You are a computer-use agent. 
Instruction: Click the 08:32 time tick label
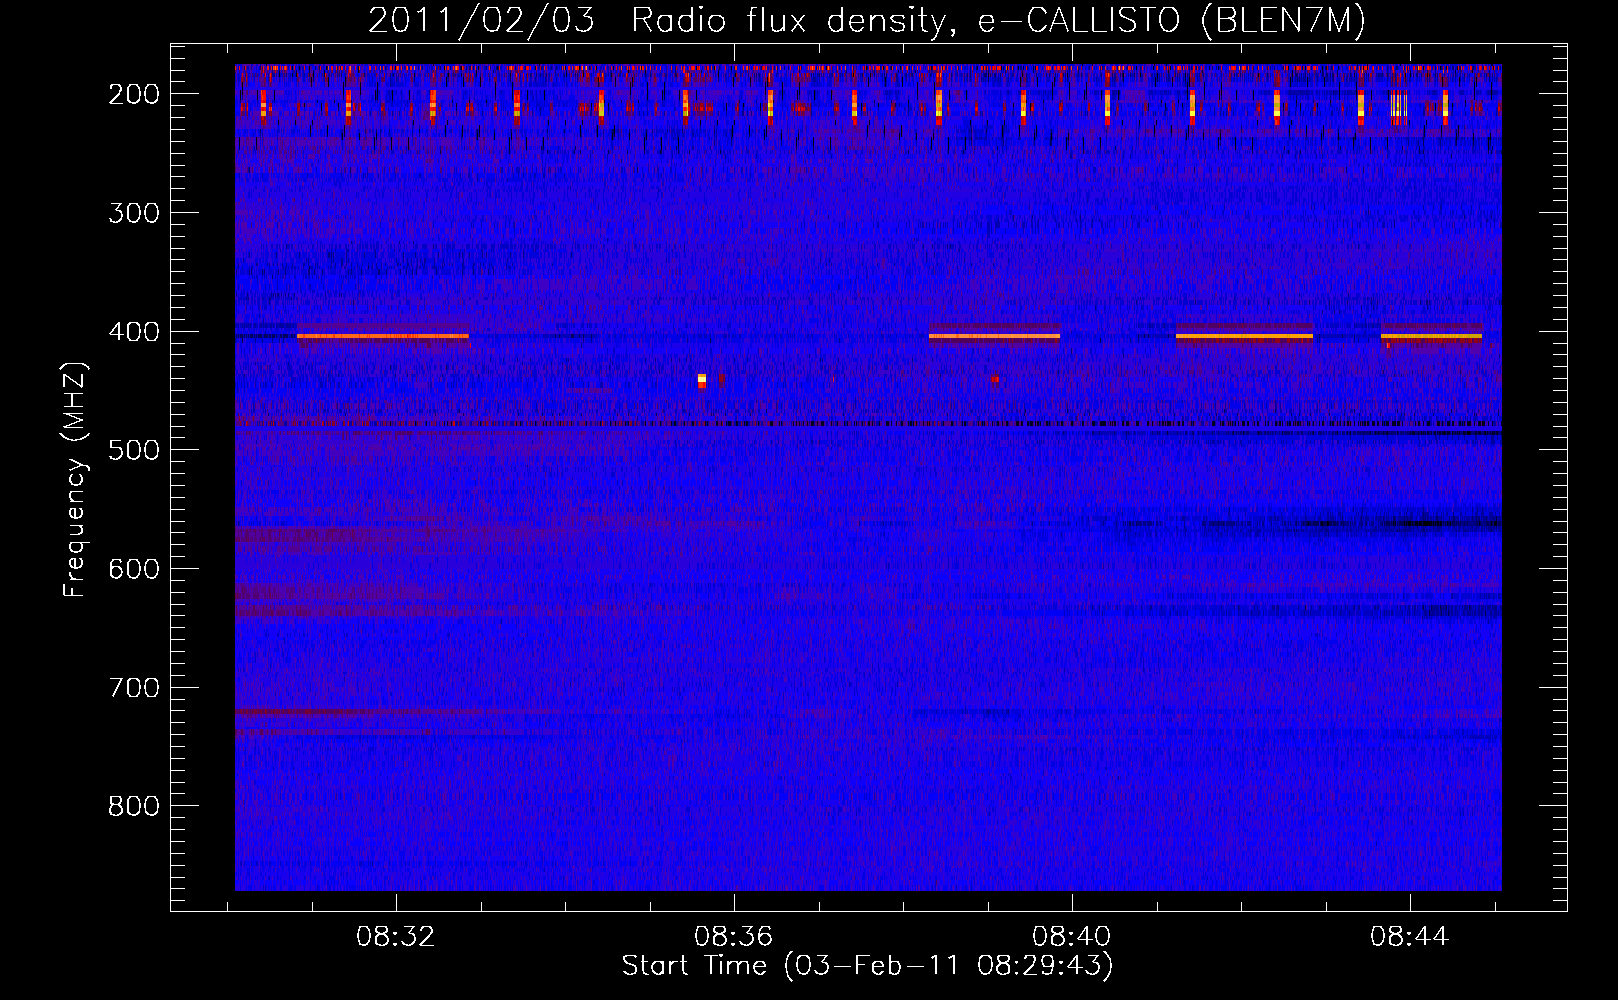coord(396,937)
